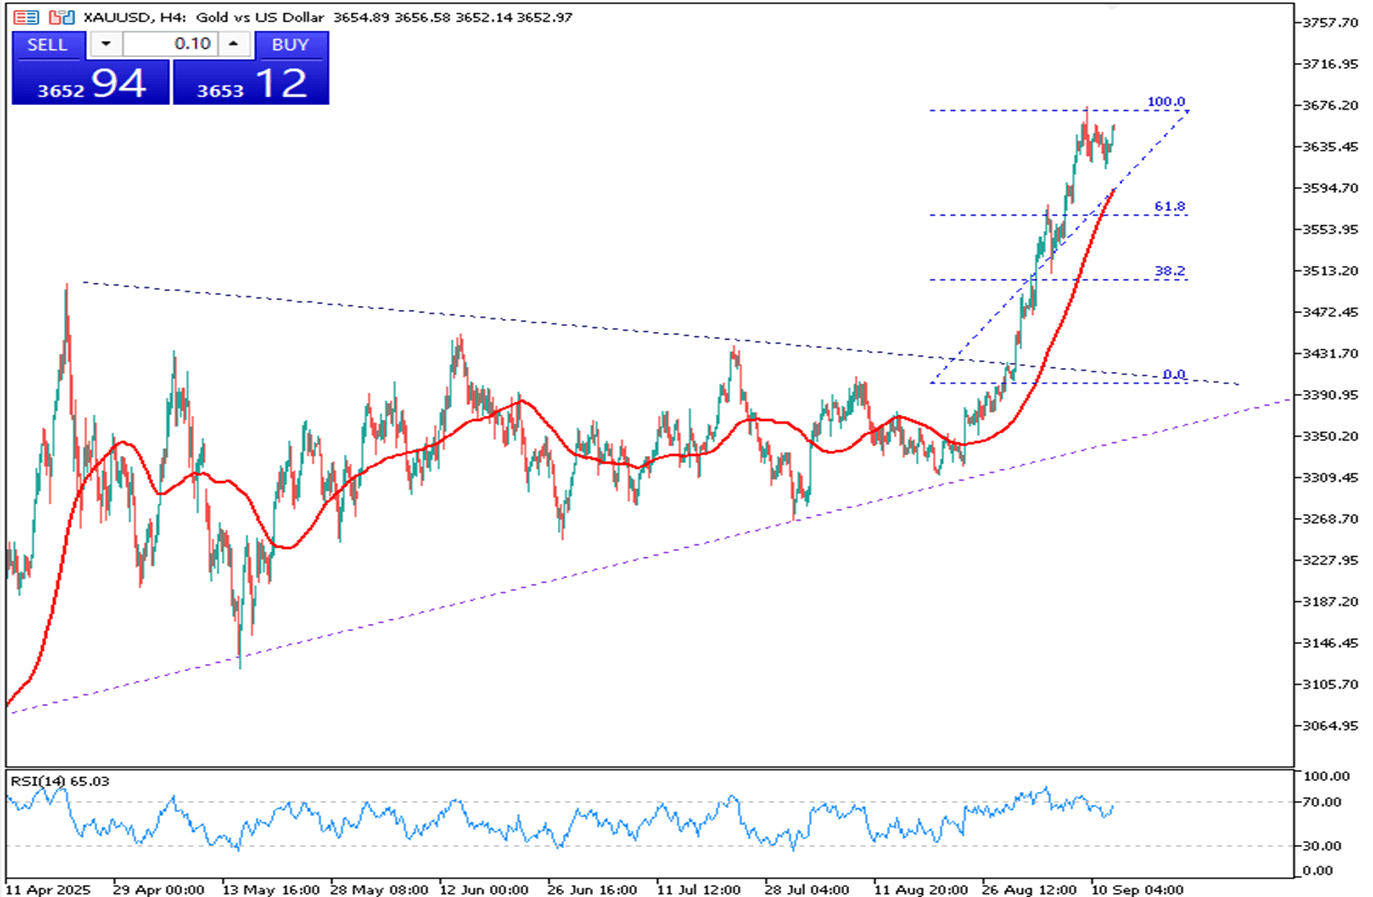Click the 3676.20 price on the axis
This screenshot has width=1373, height=897.
click(1330, 105)
